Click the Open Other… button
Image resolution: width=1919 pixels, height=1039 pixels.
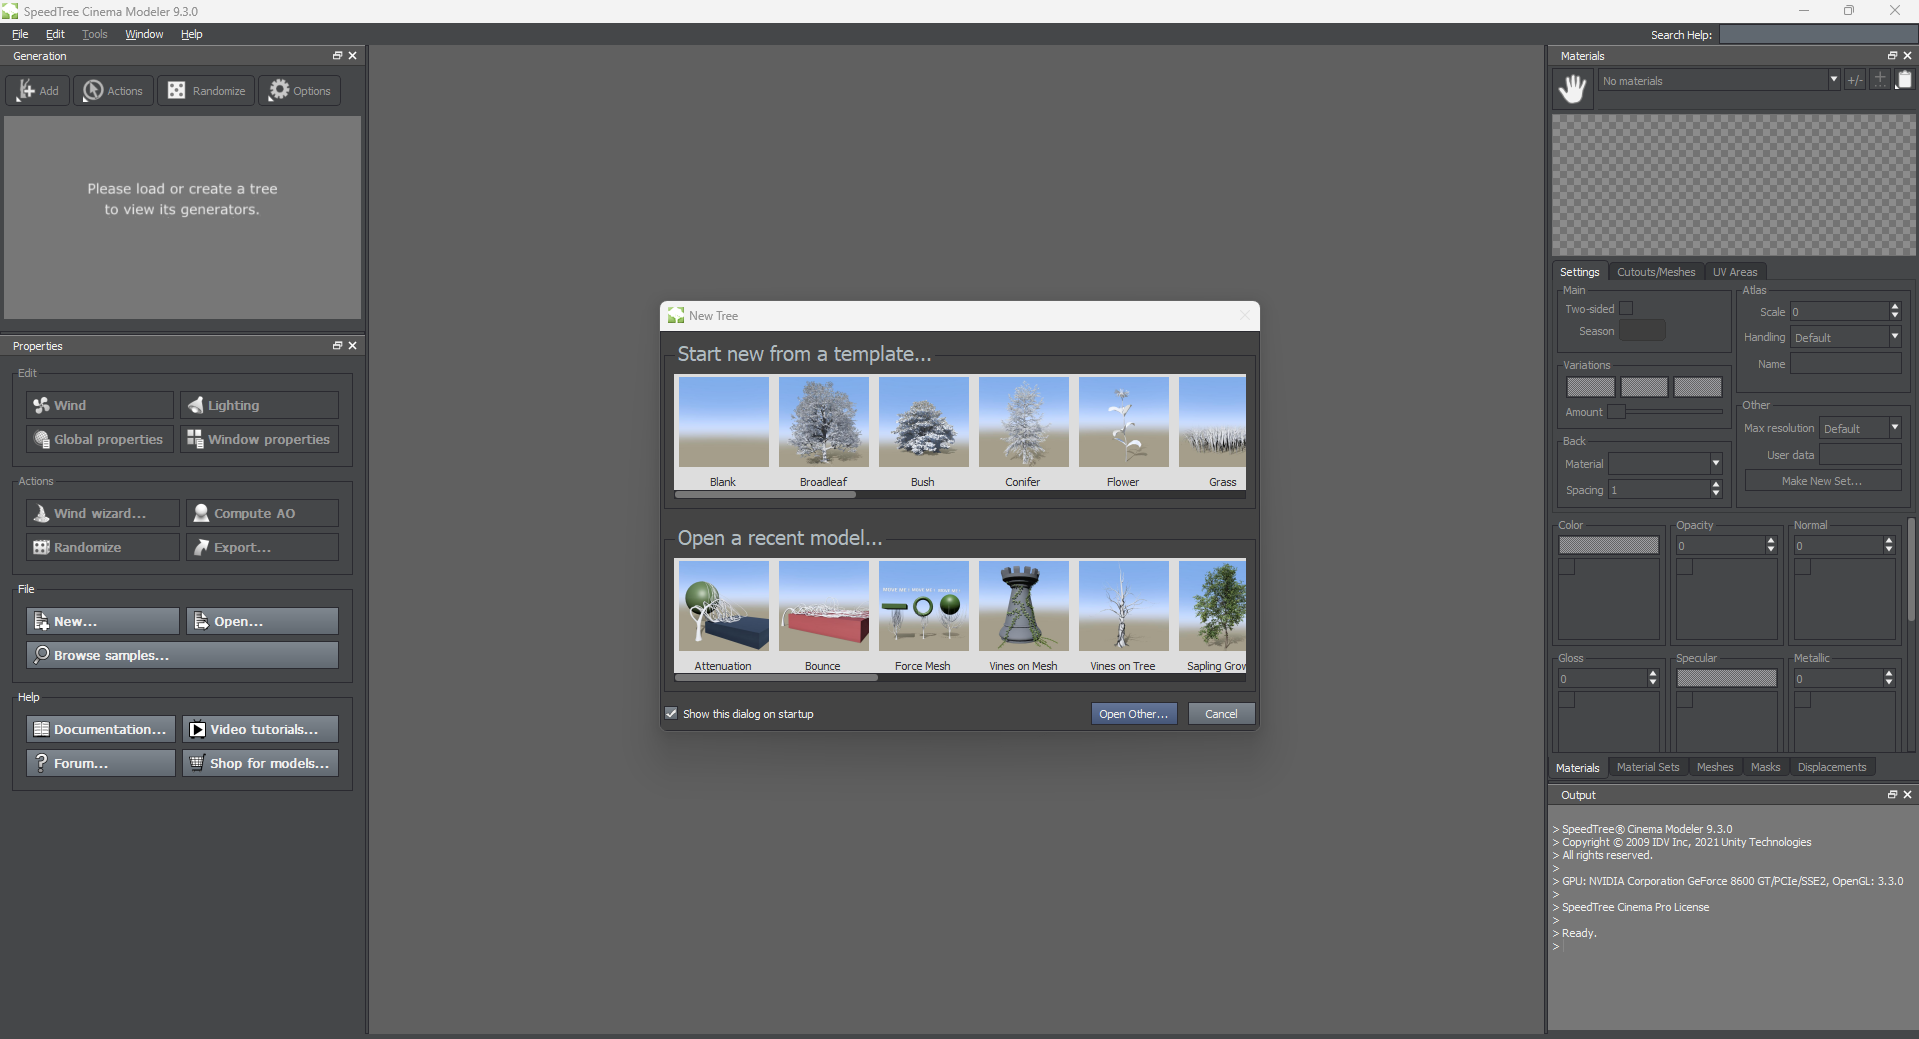pos(1134,714)
